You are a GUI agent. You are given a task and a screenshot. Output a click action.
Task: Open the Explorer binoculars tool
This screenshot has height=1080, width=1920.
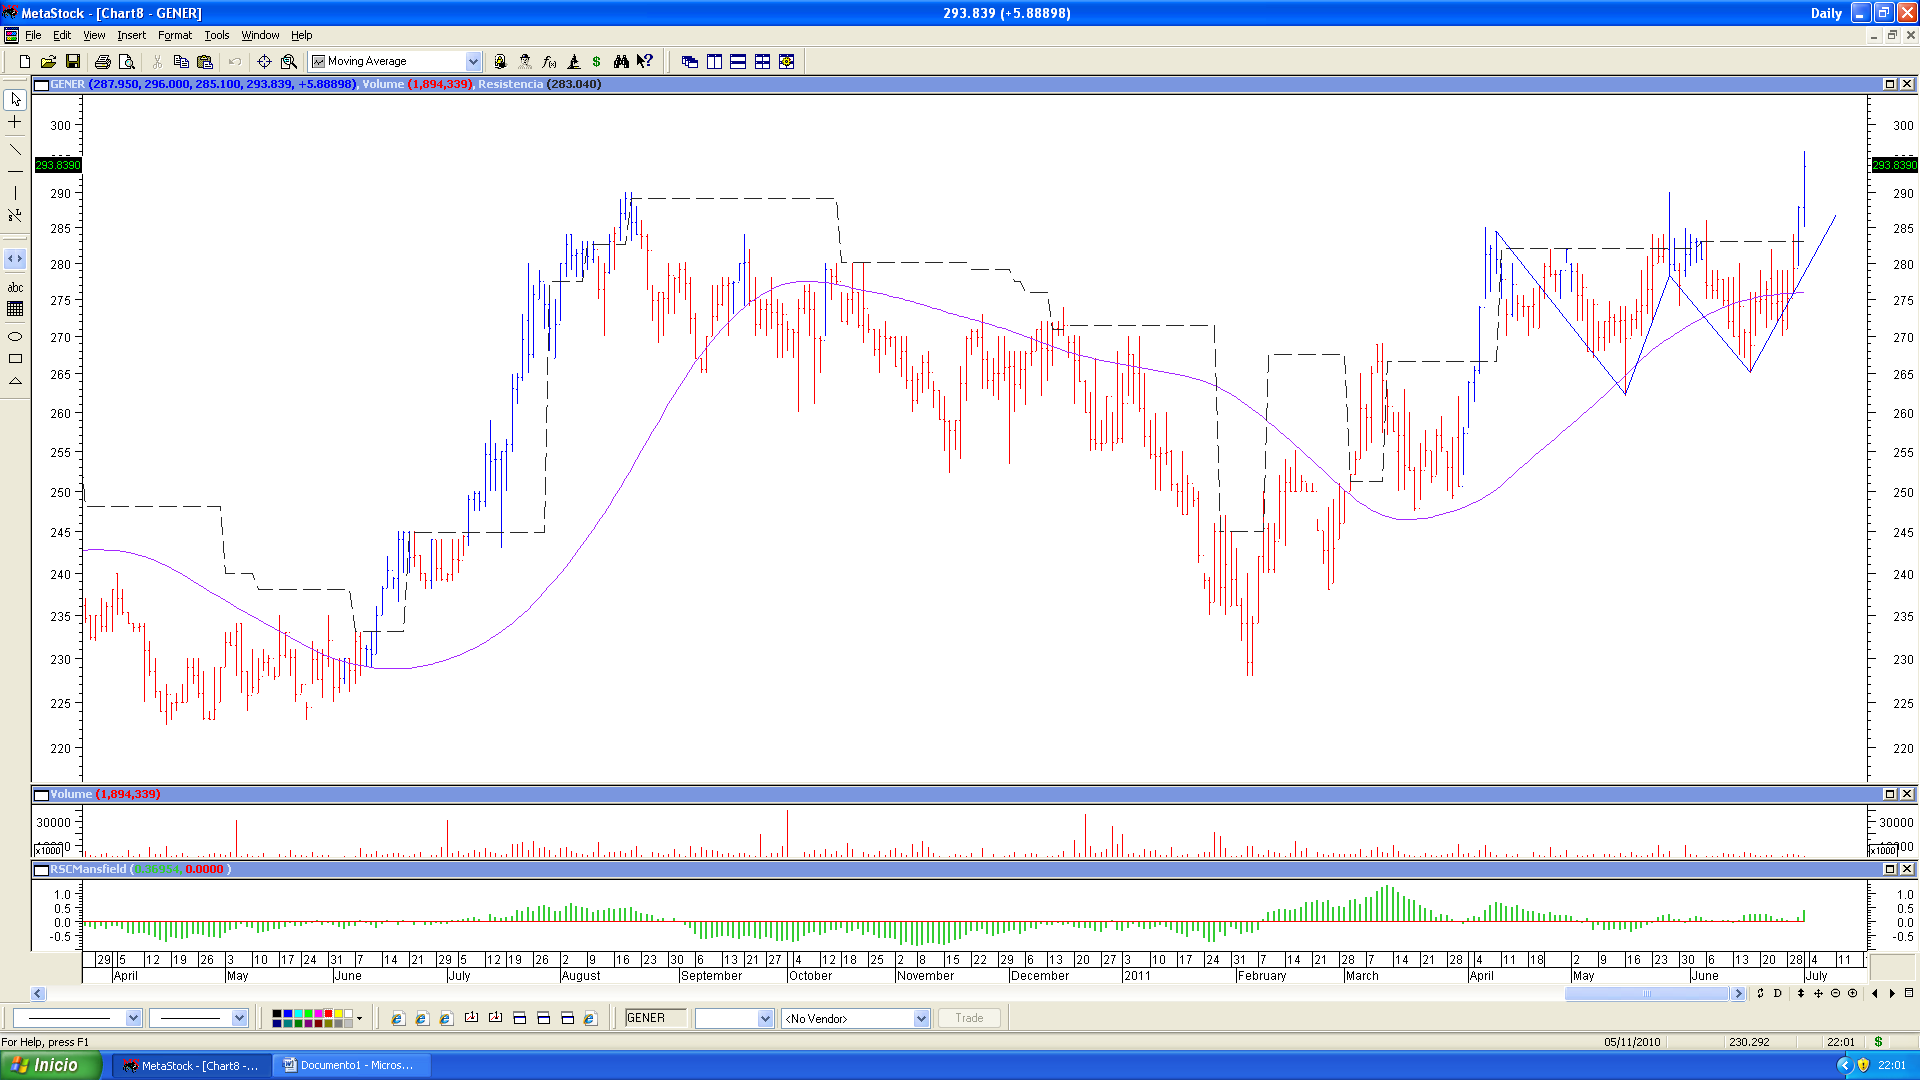click(621, 62)
